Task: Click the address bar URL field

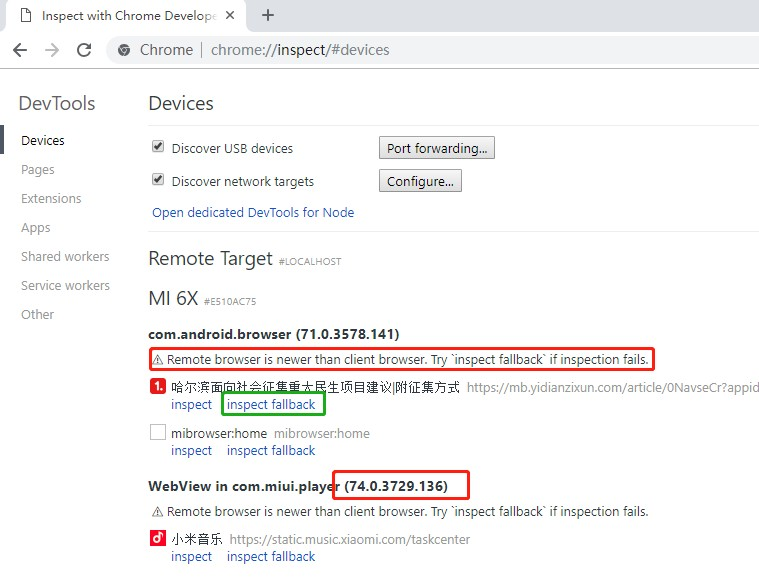Action: coord(400,50)
